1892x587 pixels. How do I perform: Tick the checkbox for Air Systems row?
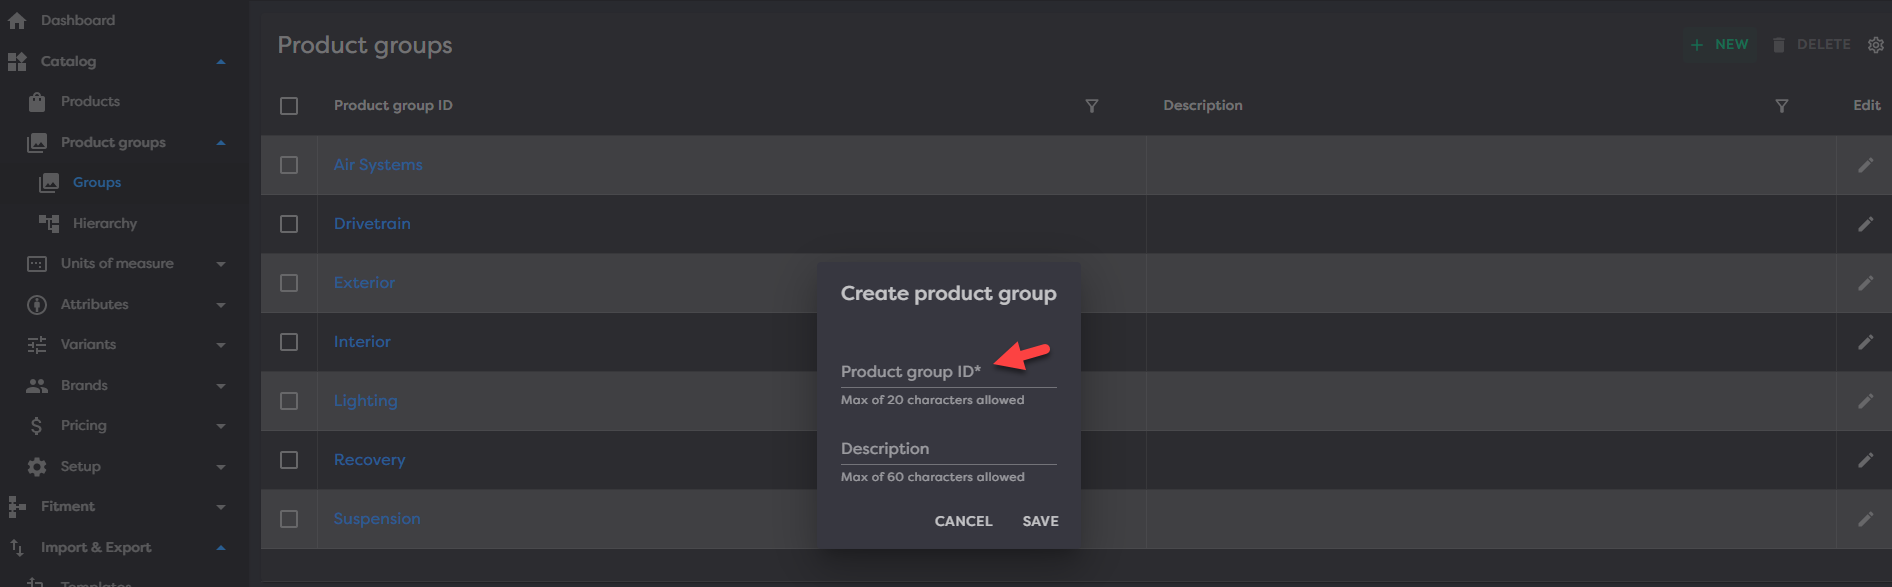click(289, 165)
